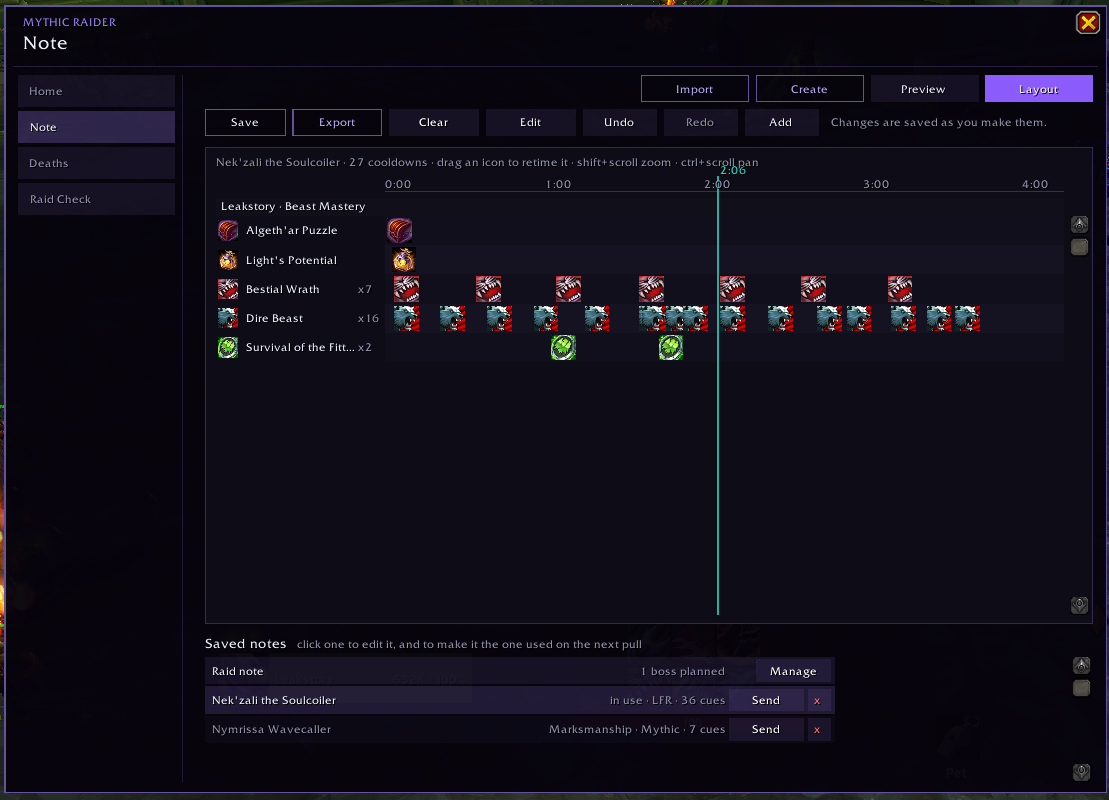Screen dimensions: 1109x800
Task: Open the Home section in the sidebar
Action: coord(96,91)
